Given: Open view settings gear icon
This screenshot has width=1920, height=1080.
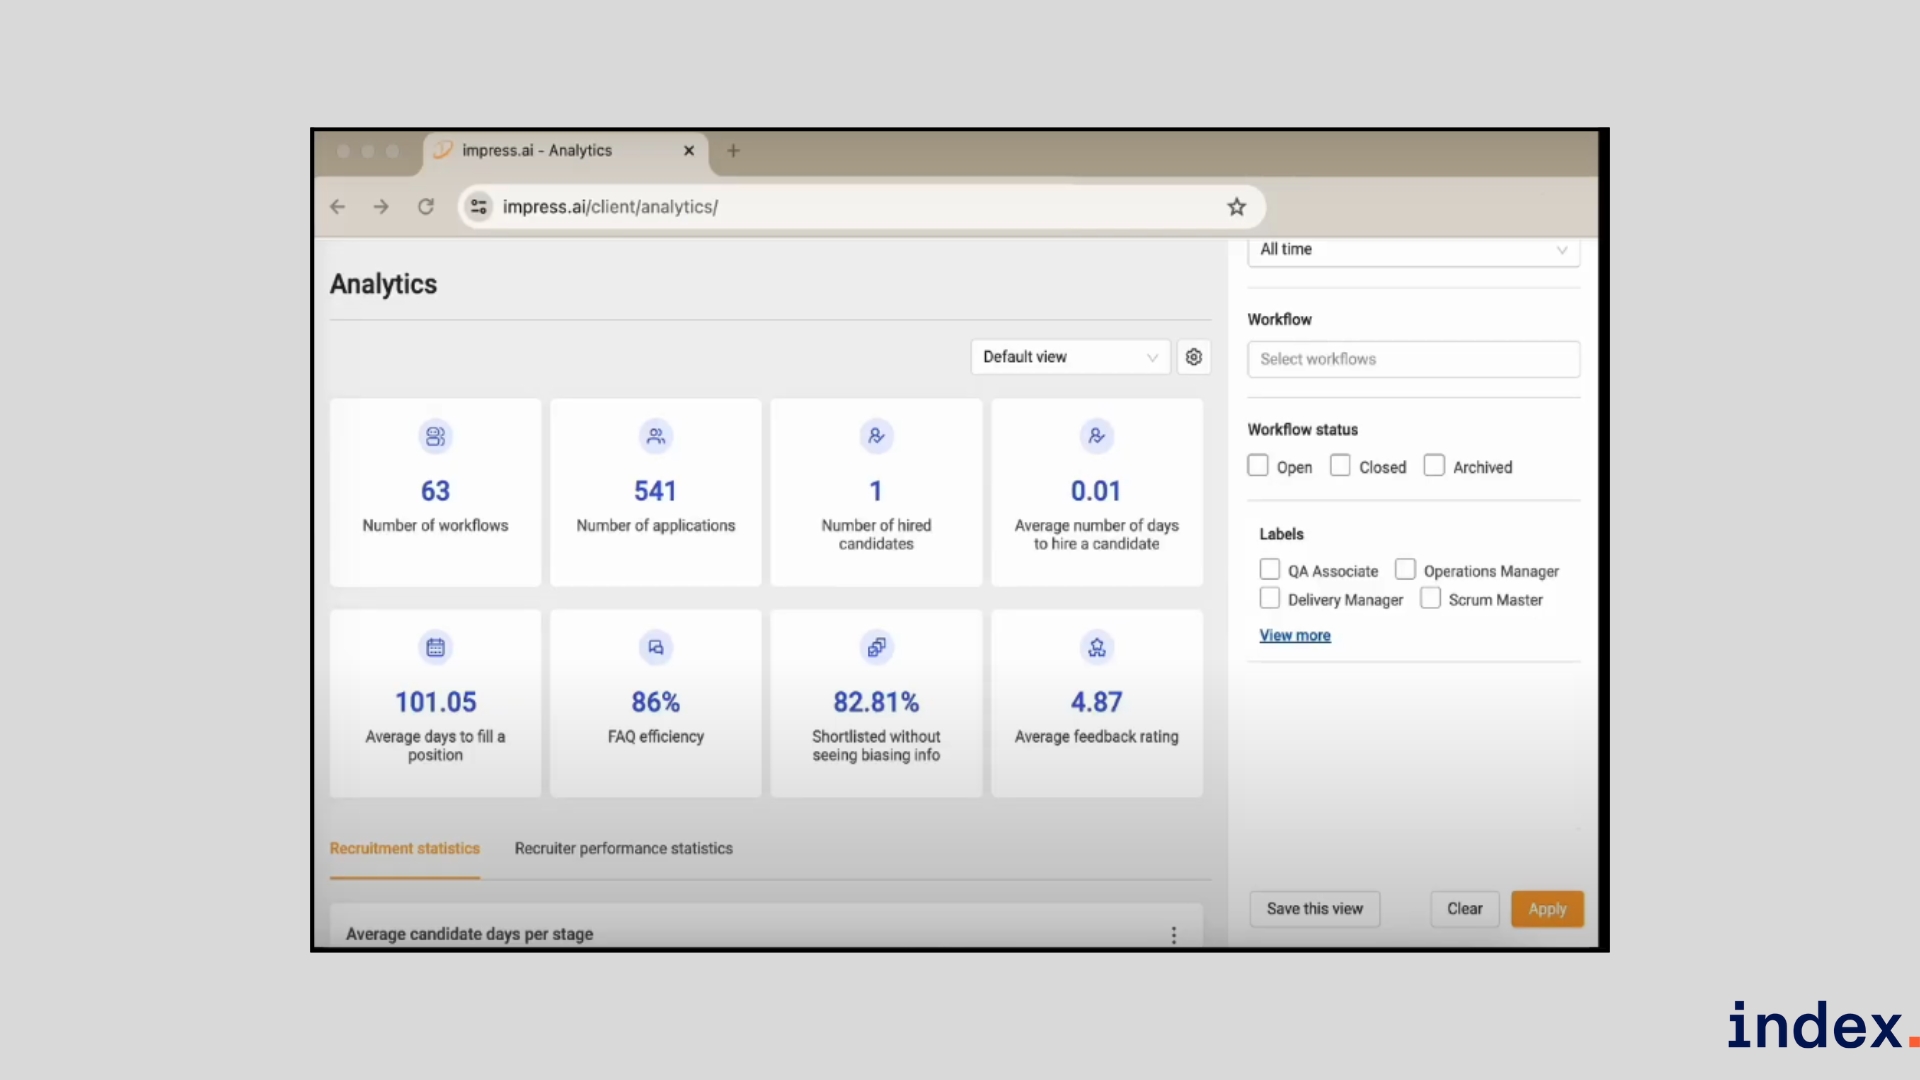Looking at the screenshot, I should [1193, 357].
